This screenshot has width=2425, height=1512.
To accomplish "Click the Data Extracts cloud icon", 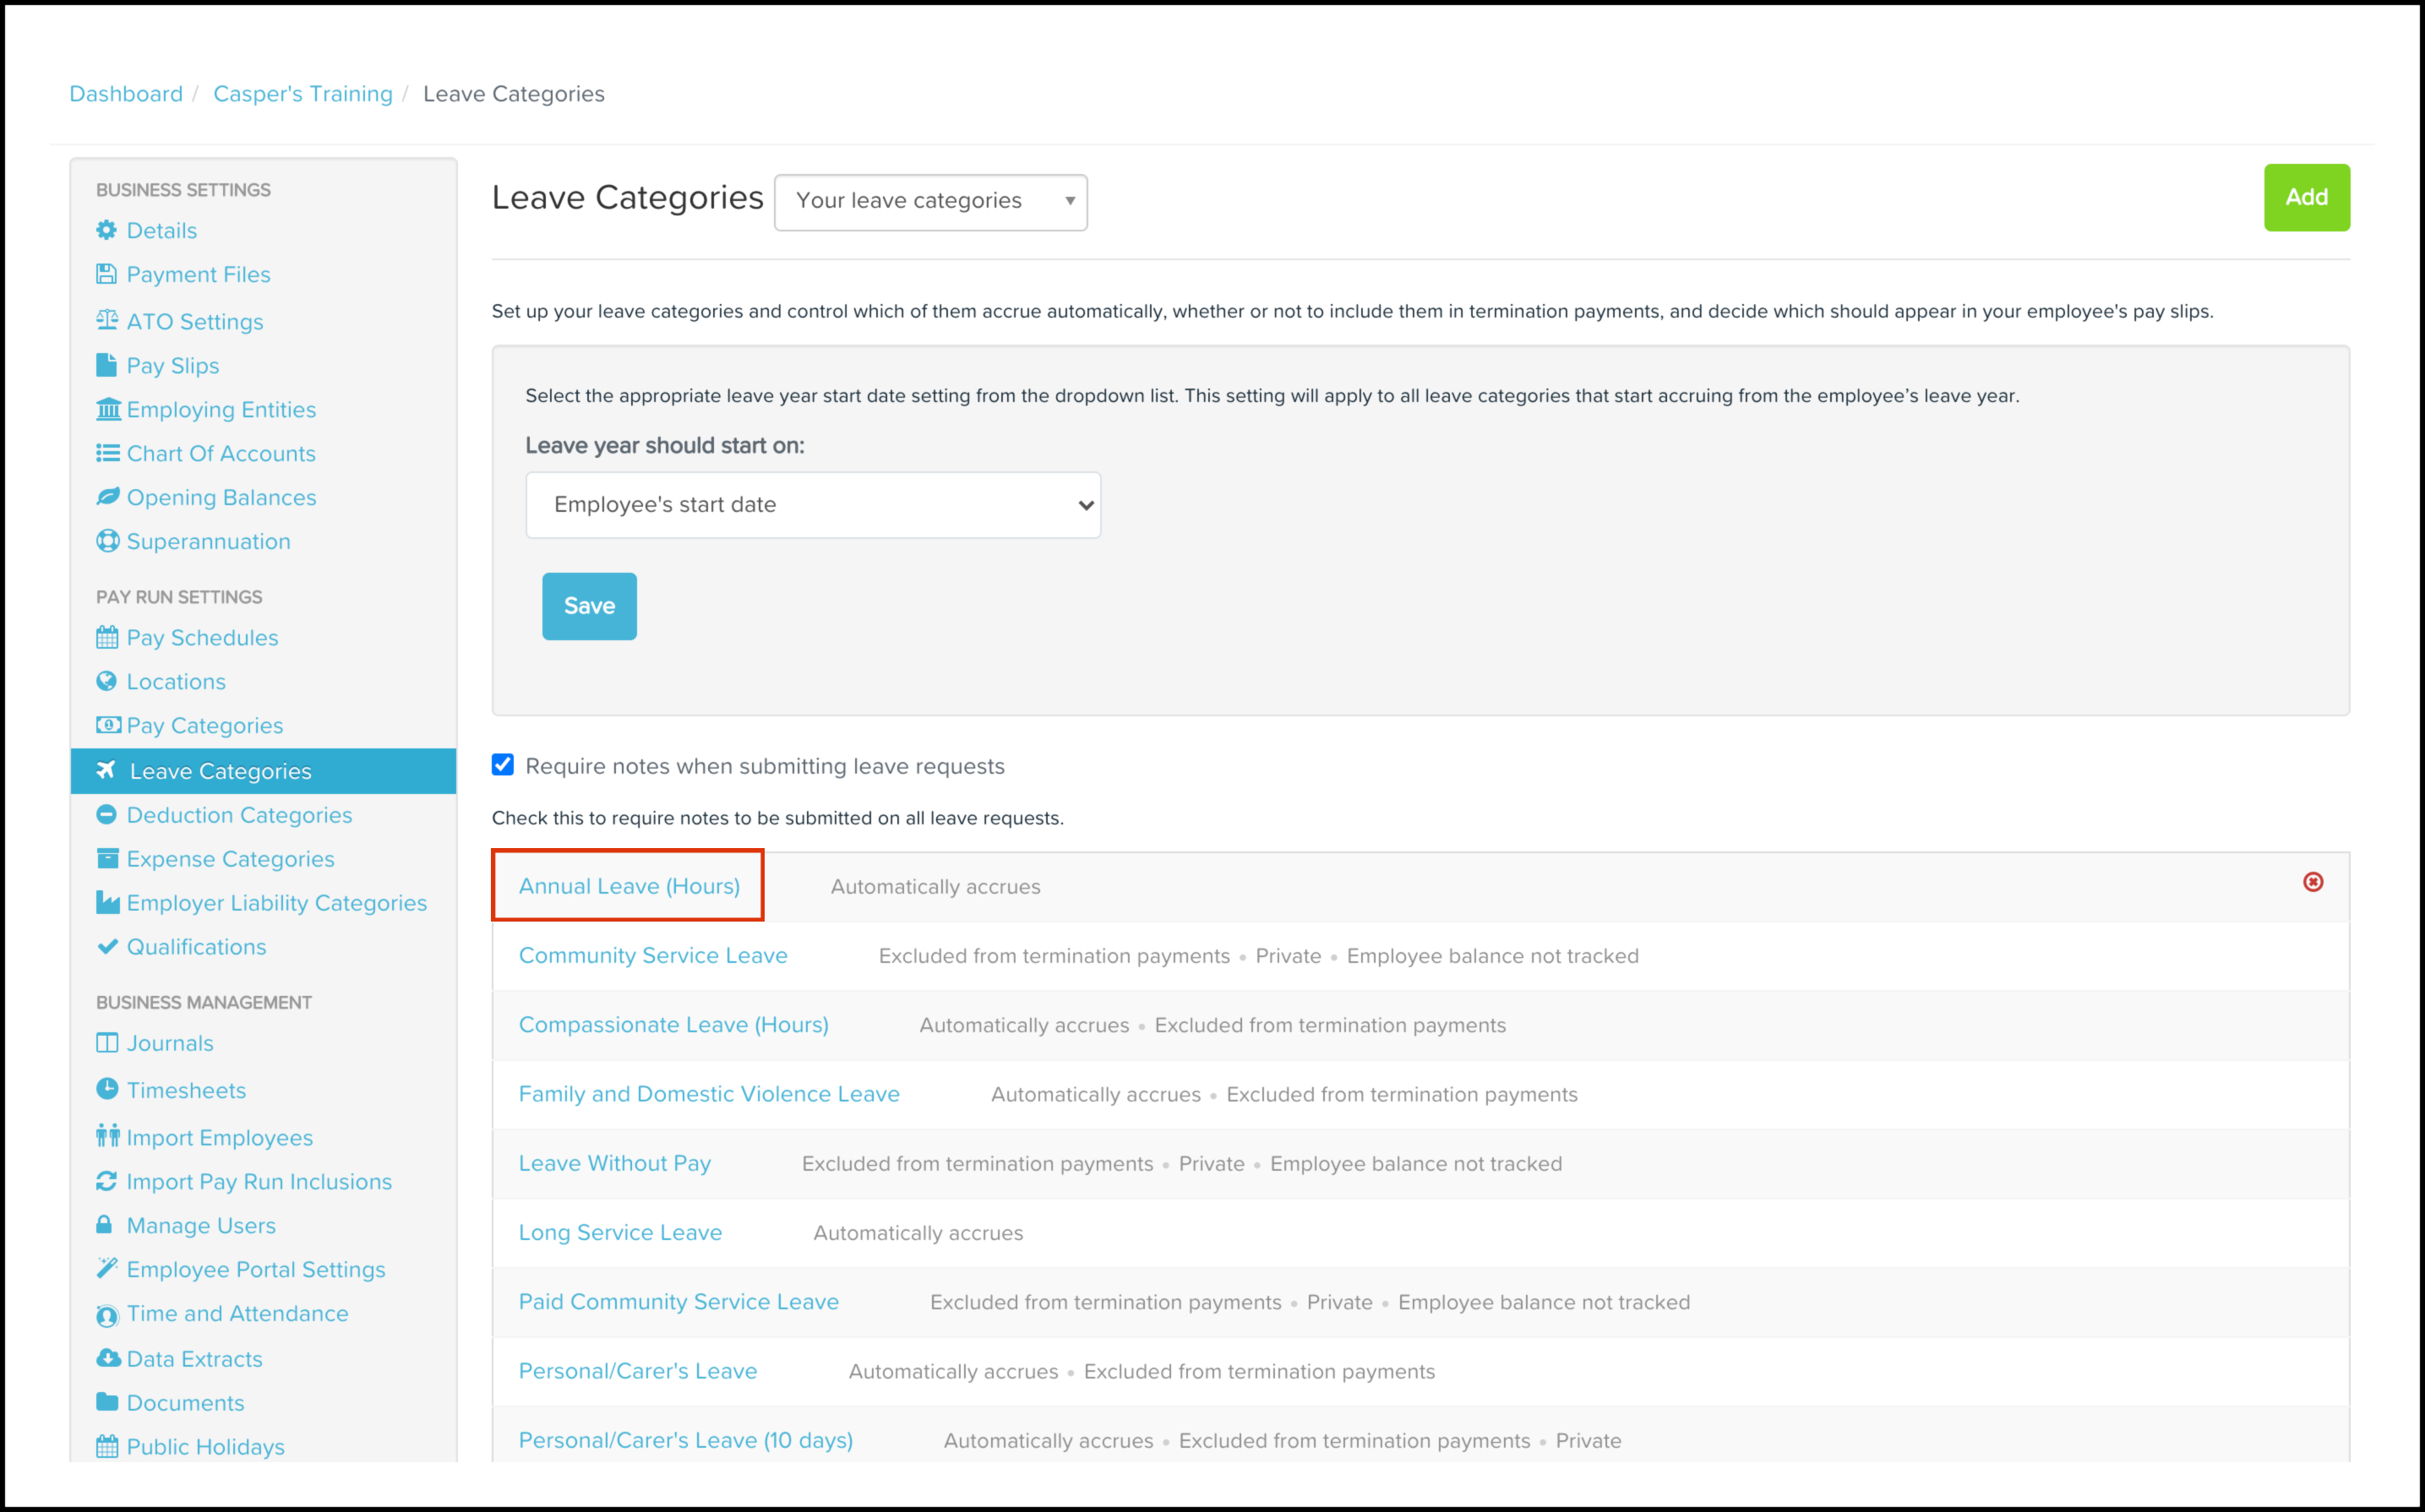I will coord(107,1358).
